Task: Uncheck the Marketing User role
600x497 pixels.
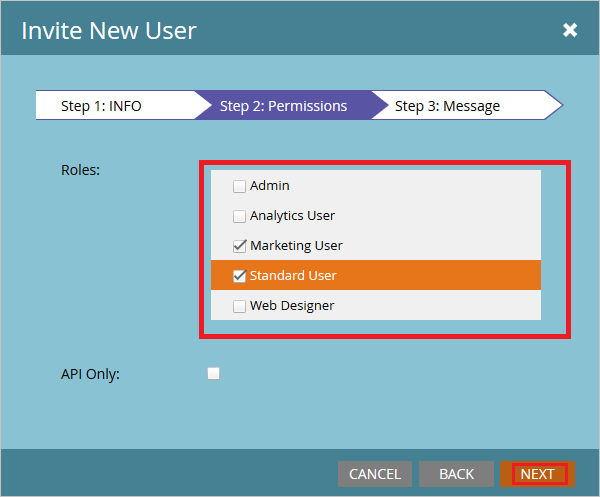Action: 239,246
